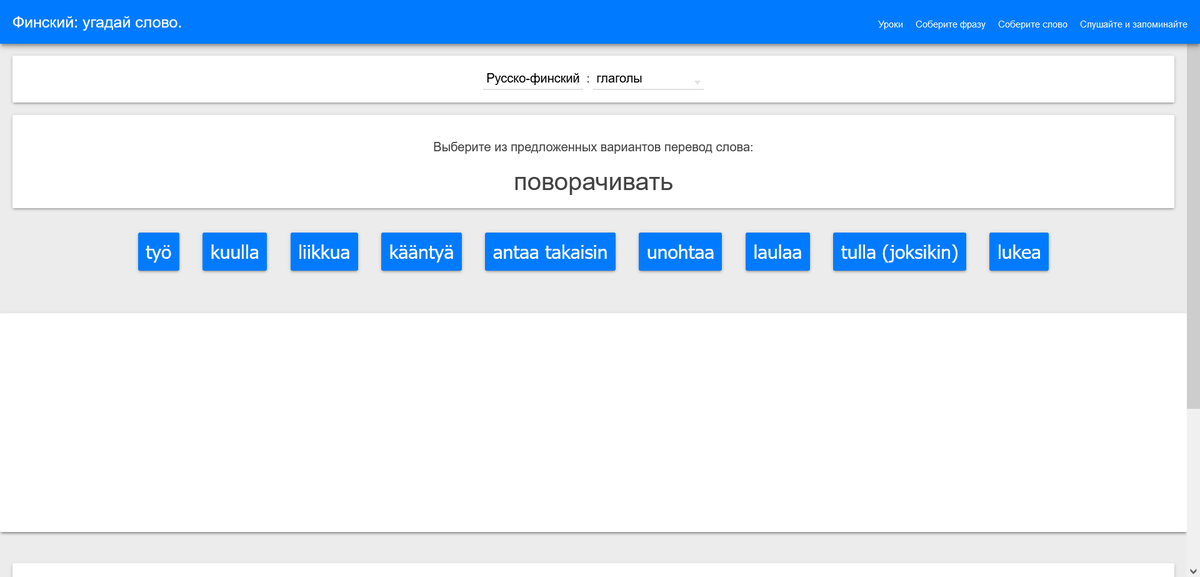Screen dimensions: 1200x577
Task: Choose the 'unohtaa' button
Action: coord(680,252)
